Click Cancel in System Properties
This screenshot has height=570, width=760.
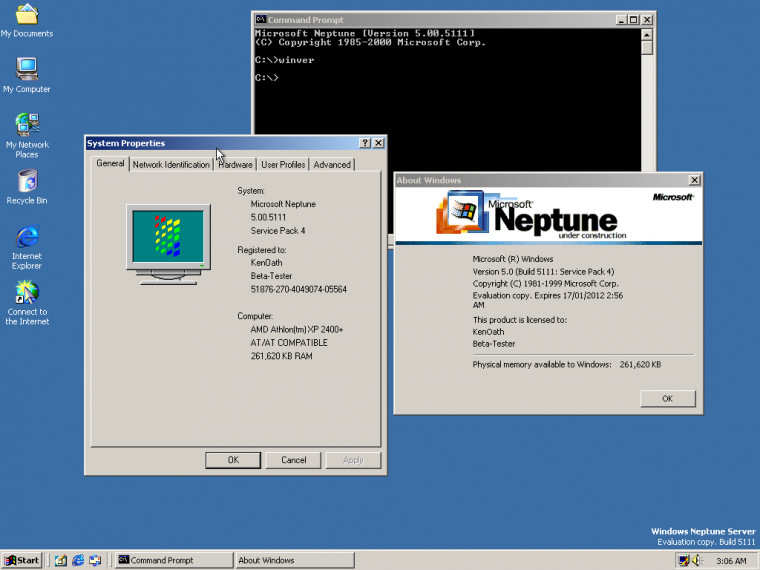click(294, 460)
